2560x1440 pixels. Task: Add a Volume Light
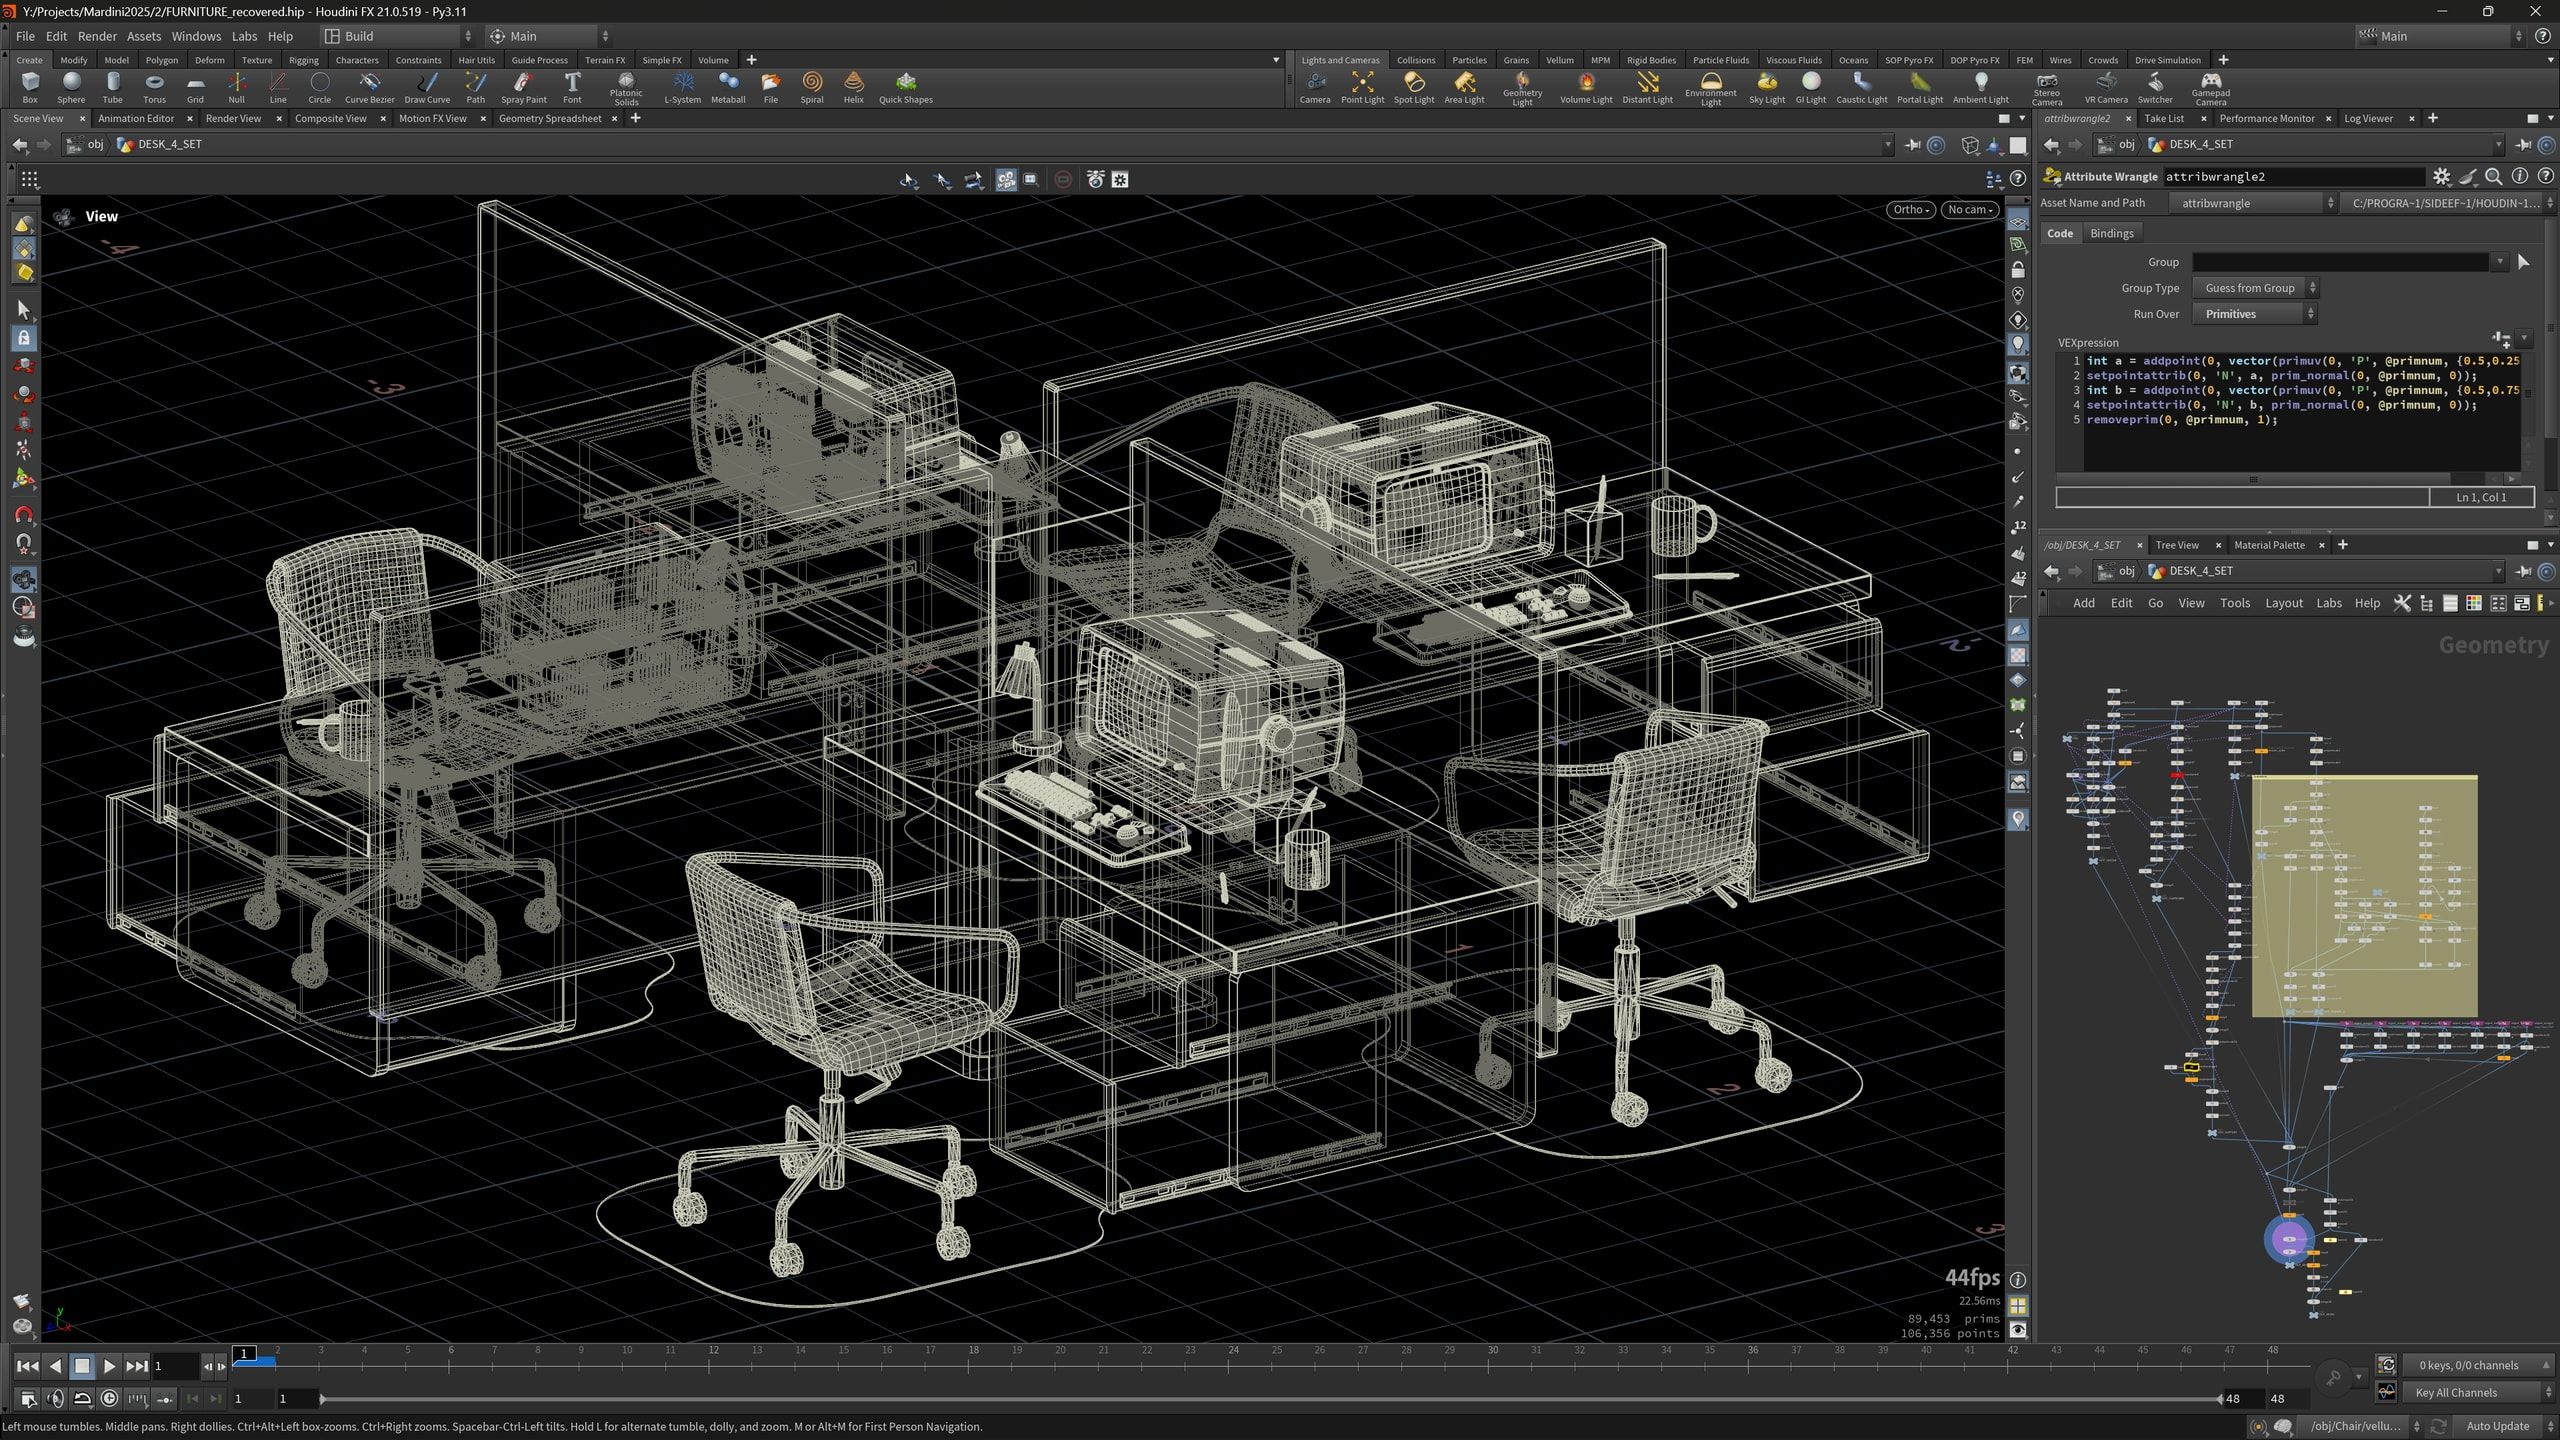pos(1586,87)
